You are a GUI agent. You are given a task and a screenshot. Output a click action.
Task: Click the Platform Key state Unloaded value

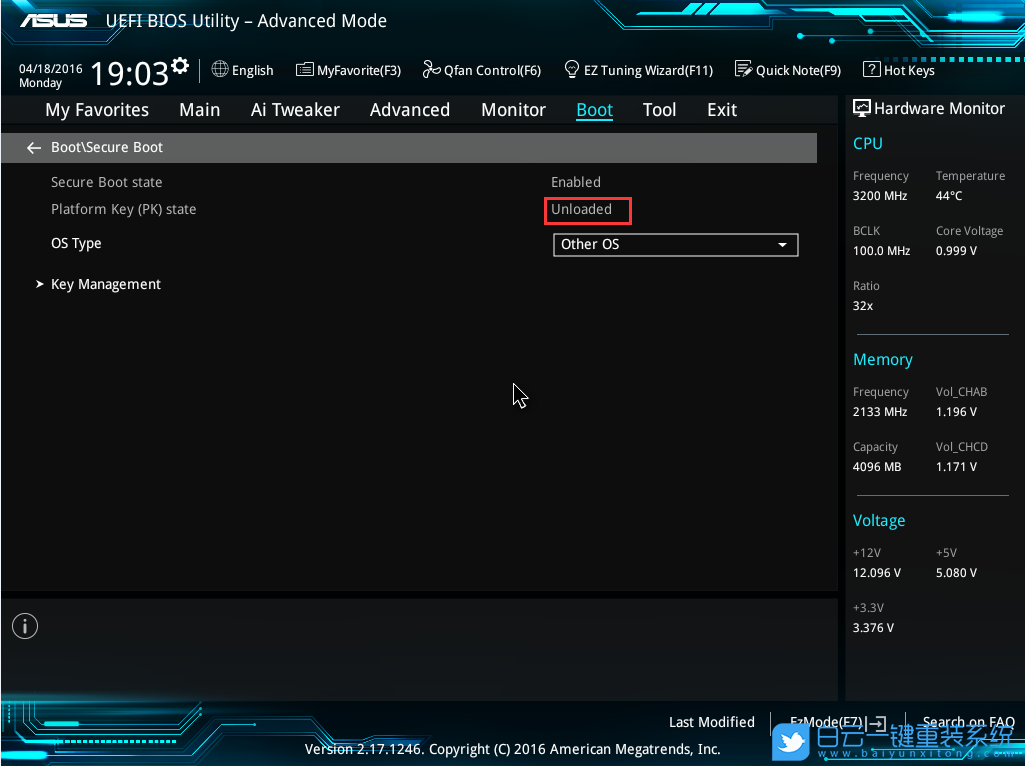581,210
